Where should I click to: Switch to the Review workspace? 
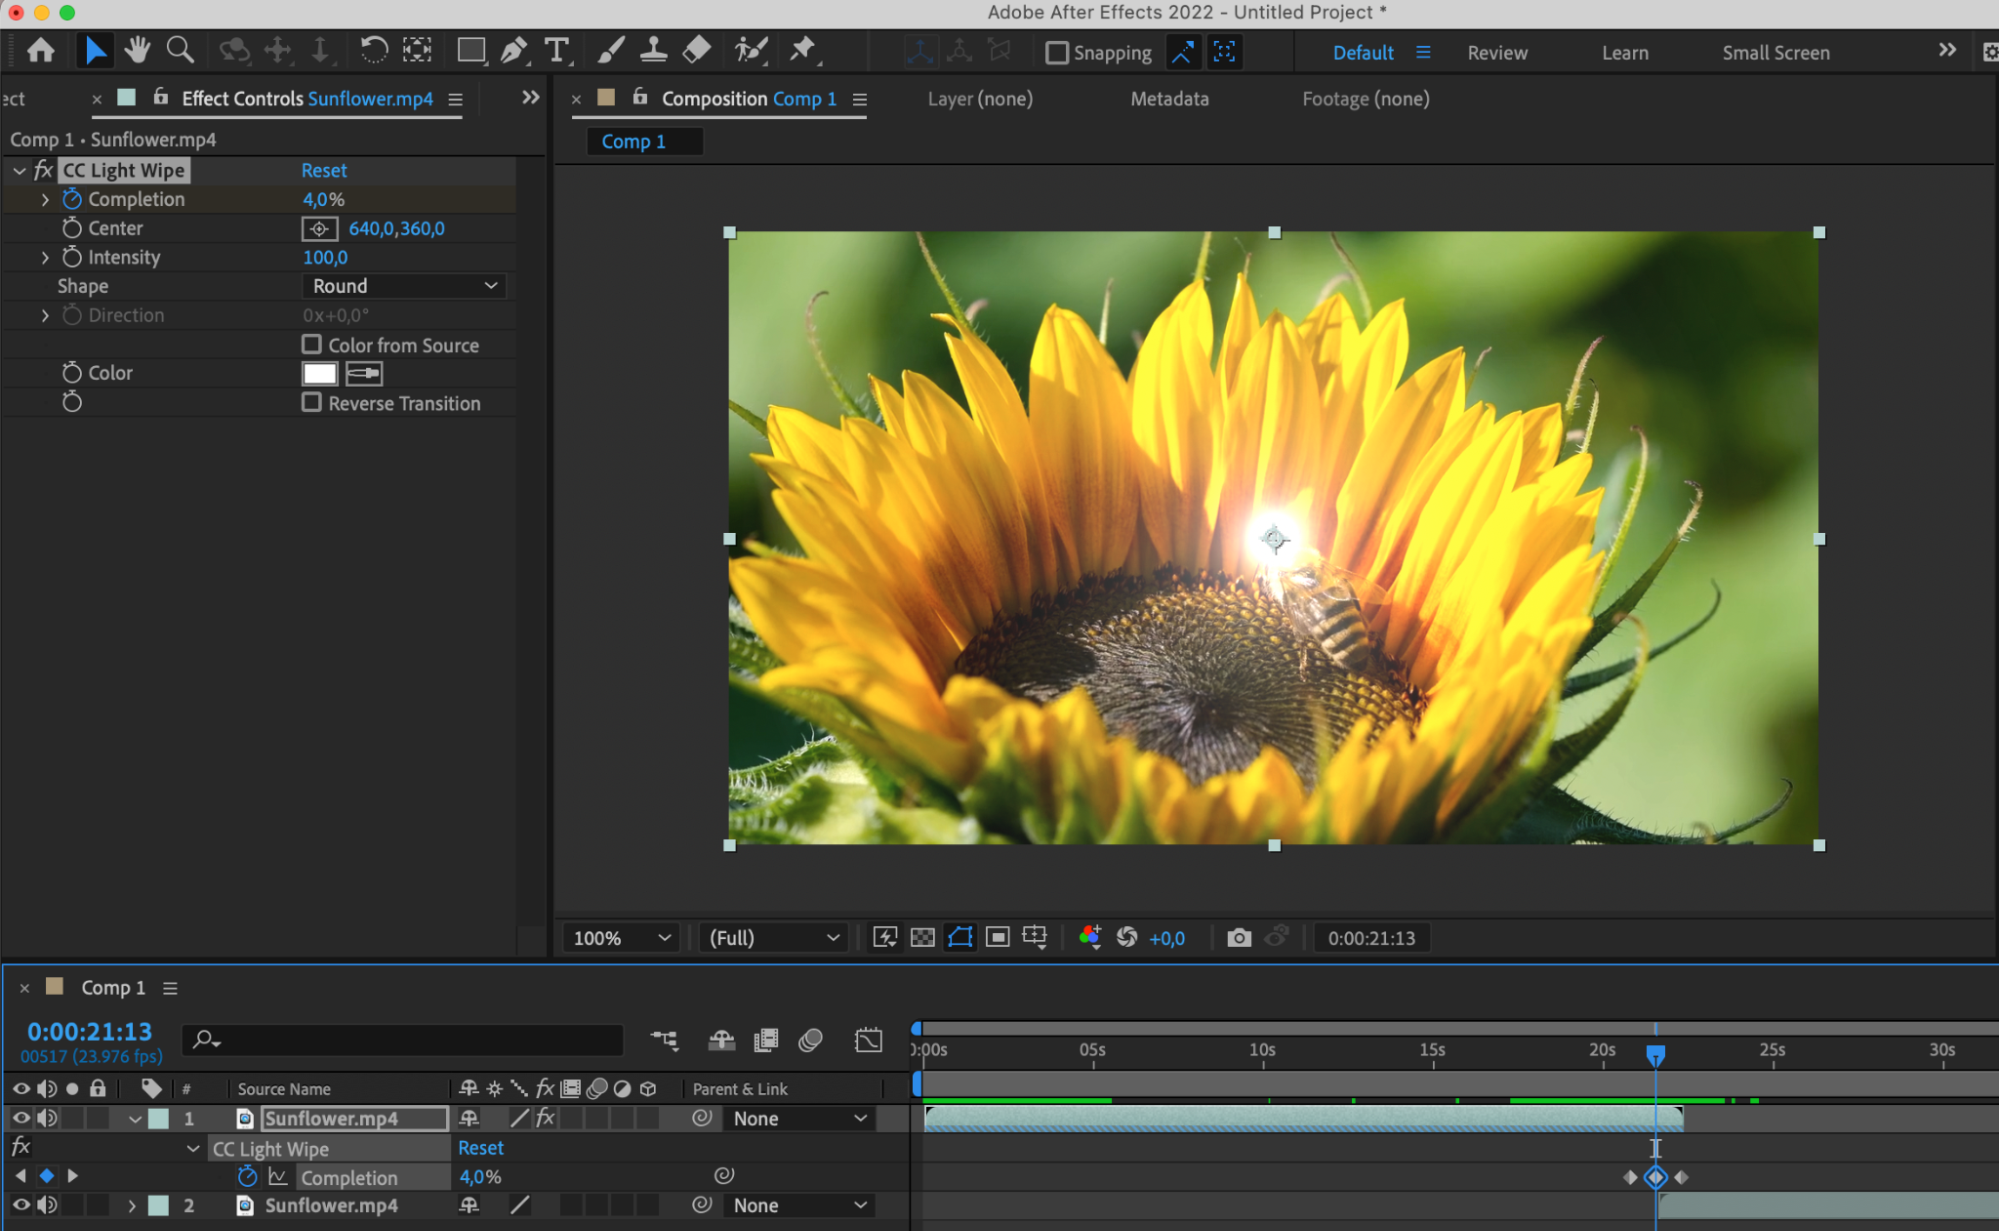1496,53
